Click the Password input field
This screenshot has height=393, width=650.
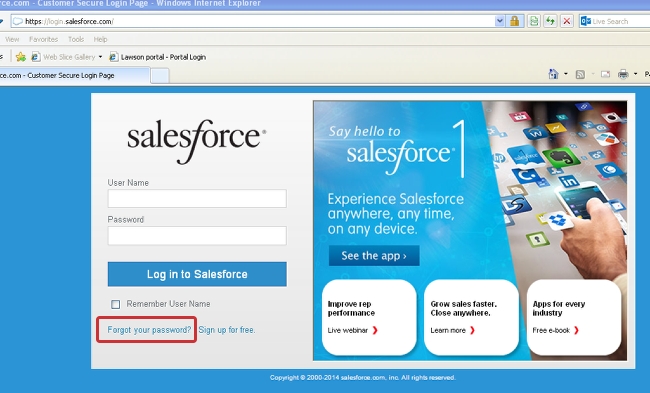pos(197,235)
